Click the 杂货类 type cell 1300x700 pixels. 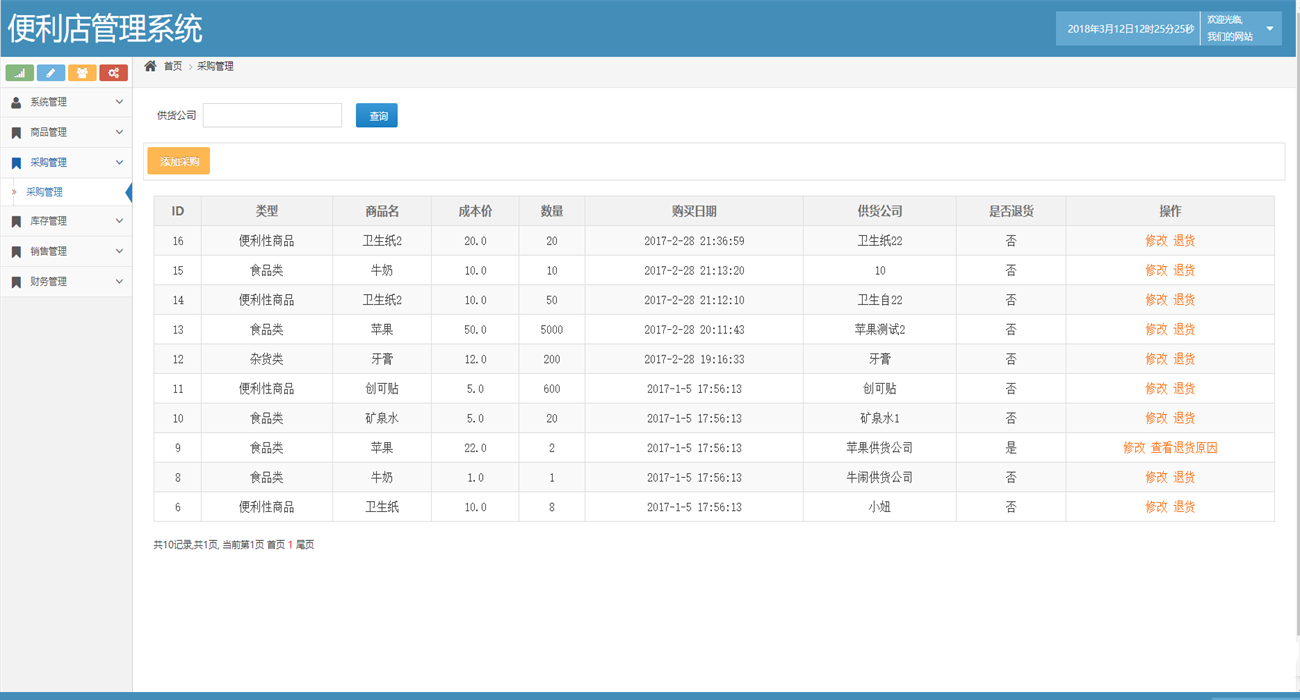pyautogui.click(x=267, y=359)
